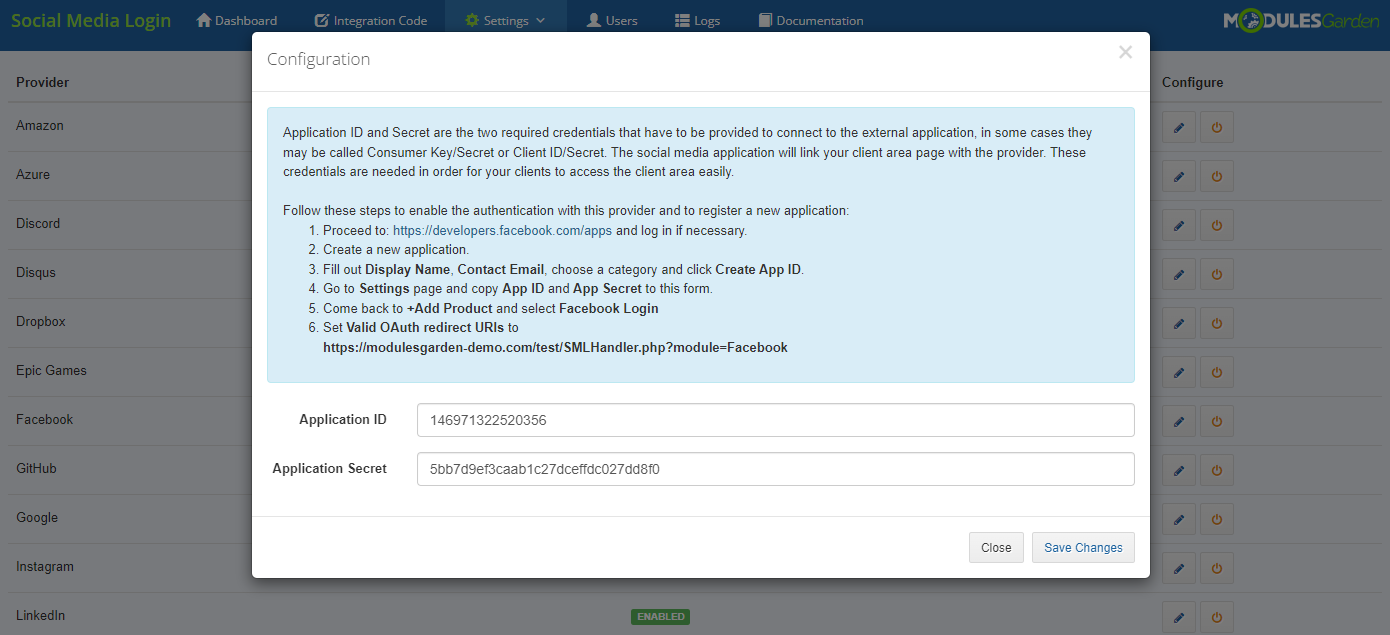Toggle the Dropbox provider on or off

(x=1216, y=322)
